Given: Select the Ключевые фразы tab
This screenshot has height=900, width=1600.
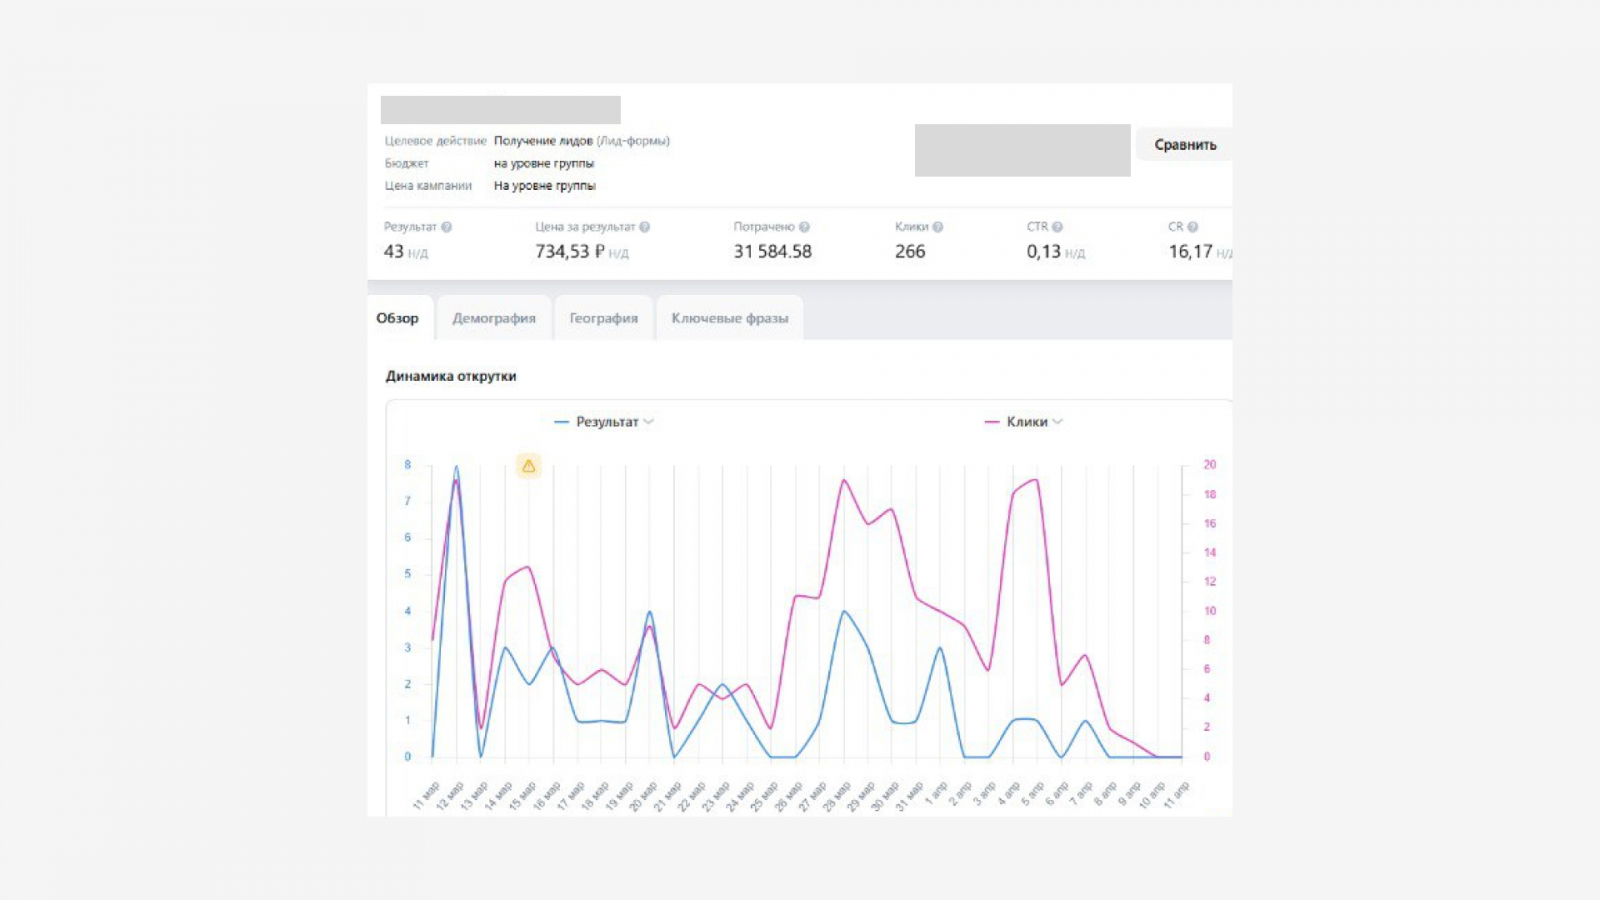Looking at the screenshot, I should click(x=729, y=318).
